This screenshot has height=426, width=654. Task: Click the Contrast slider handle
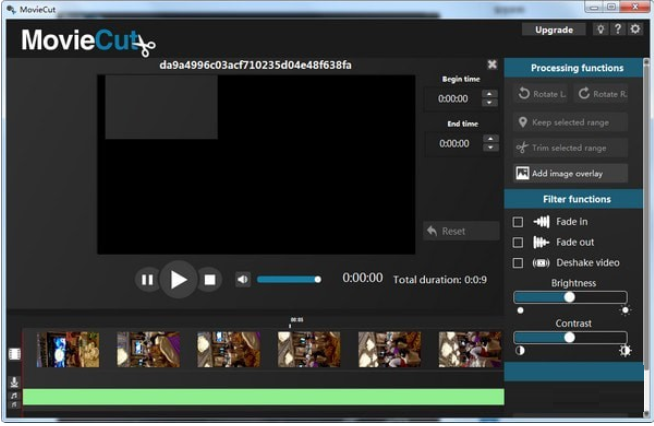(x=569, y=338)
